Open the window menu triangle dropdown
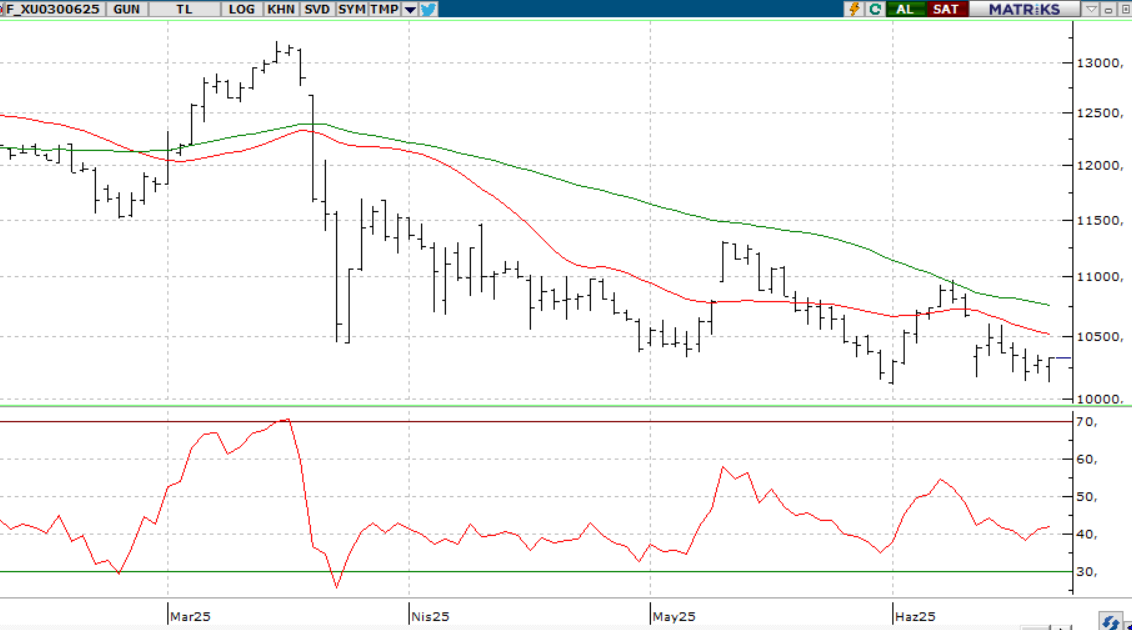This screenshot has width=1132, height=630. (x=1091, y=9)
